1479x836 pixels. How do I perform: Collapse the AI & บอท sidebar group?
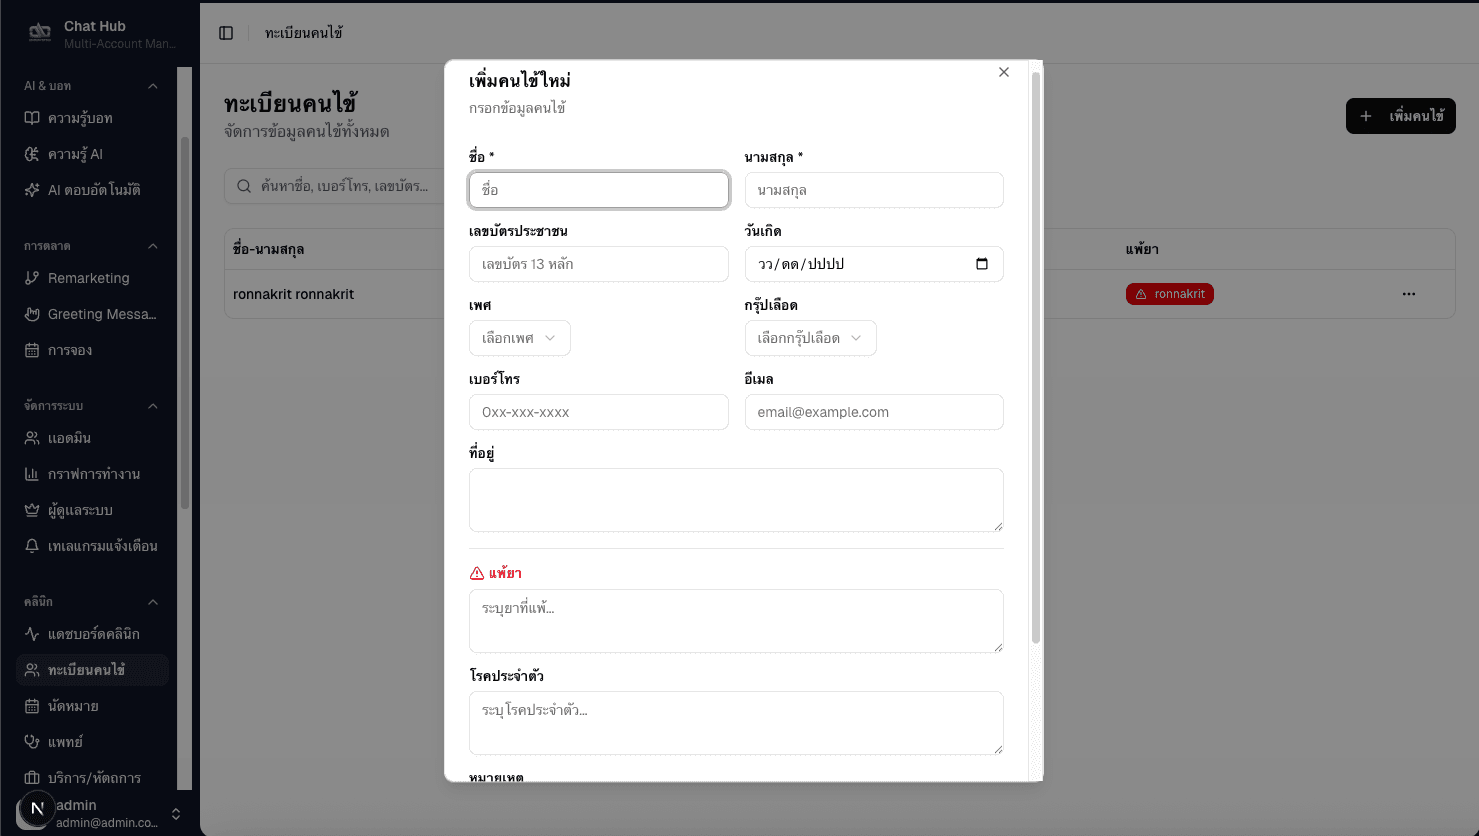152,85
